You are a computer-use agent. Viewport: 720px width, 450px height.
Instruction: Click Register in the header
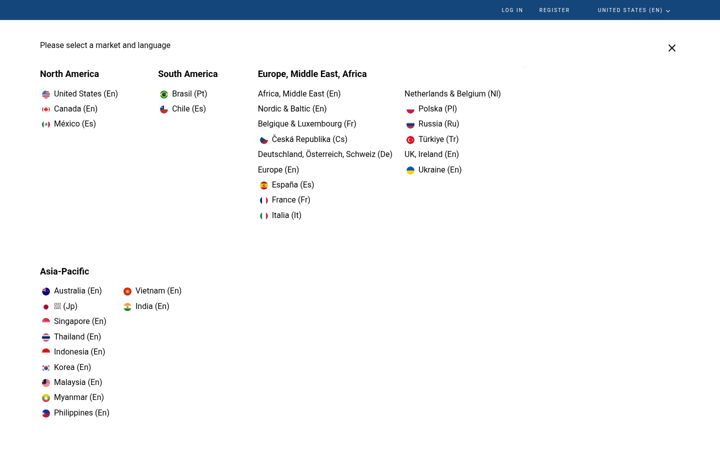(554, 10)
